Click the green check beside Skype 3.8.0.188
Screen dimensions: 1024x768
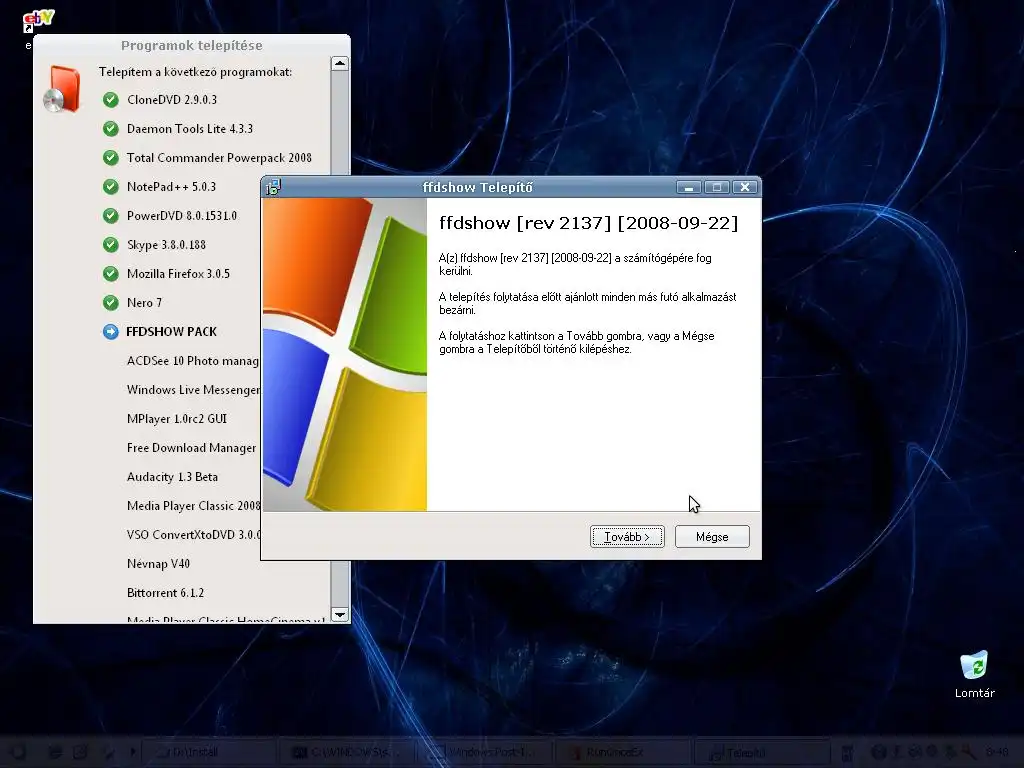111,245
